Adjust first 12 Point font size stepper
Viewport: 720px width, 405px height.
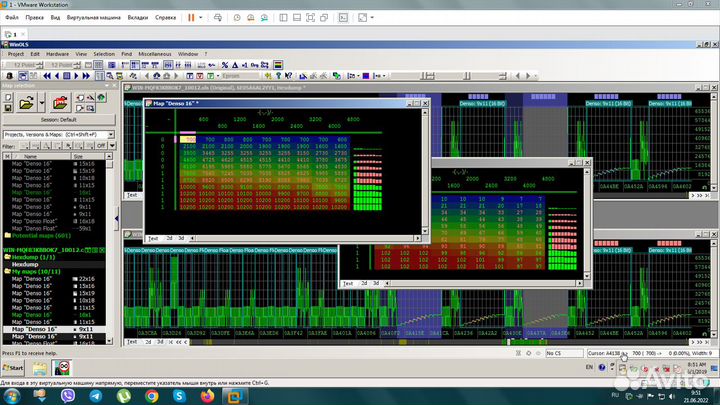pos(40,65)
